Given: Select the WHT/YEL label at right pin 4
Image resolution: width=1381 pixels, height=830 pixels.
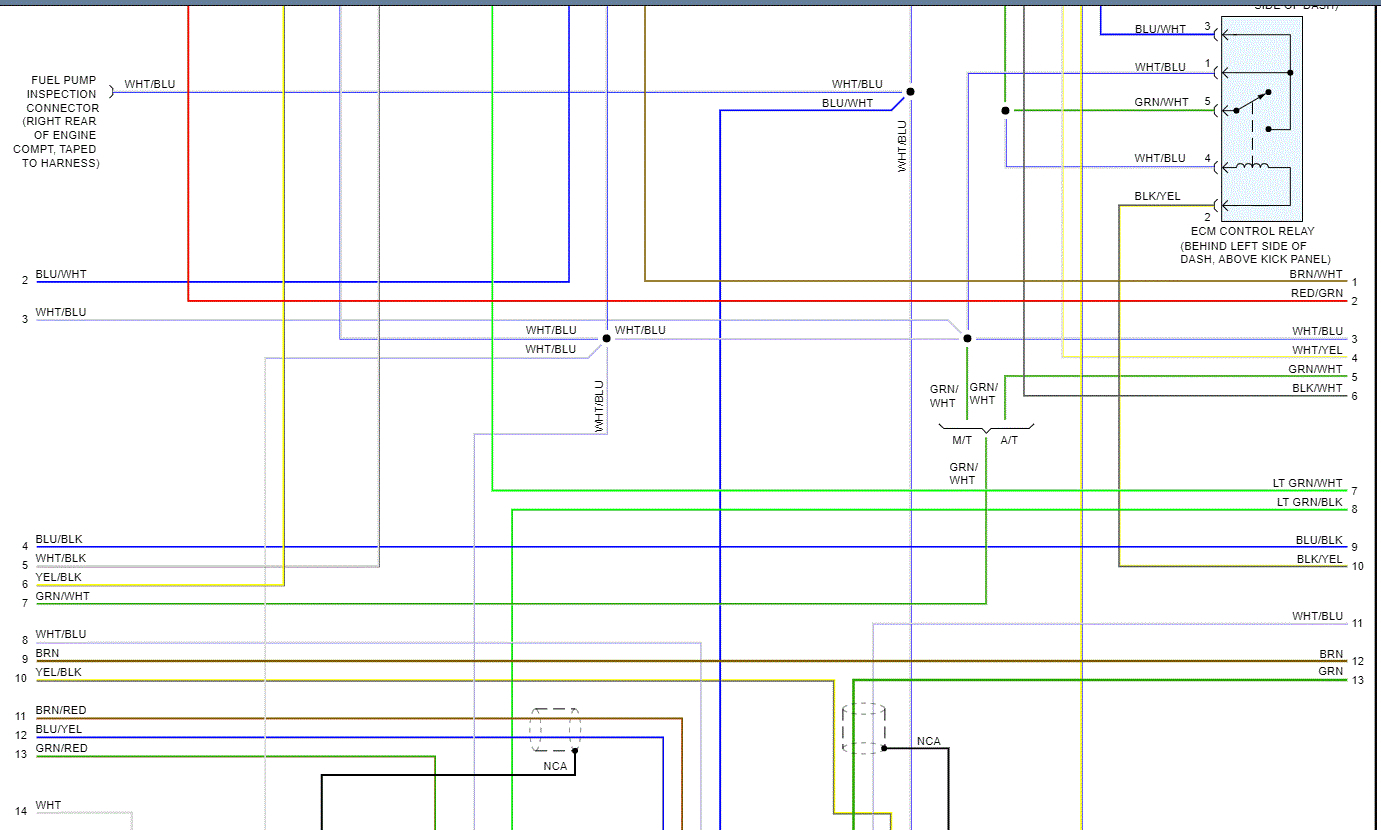Looking at the screenshot, I should point(1318,350).
